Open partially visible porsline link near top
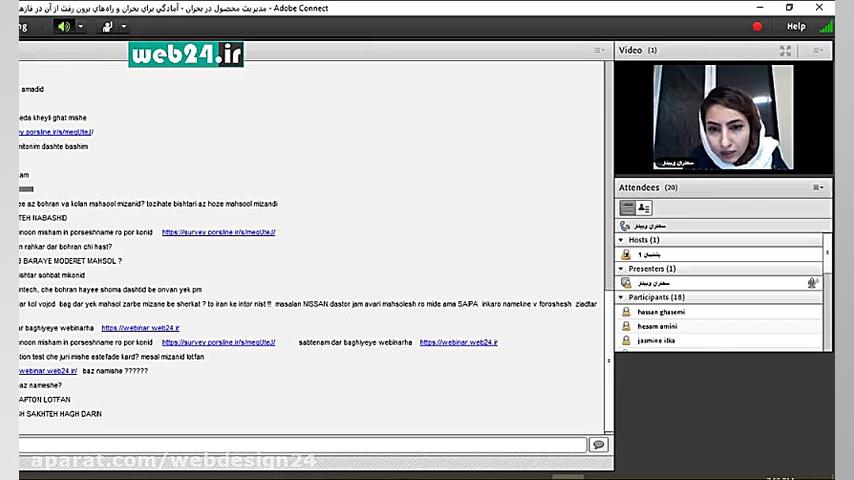Viewport: 854px width, 480px height. click(56, 132)
